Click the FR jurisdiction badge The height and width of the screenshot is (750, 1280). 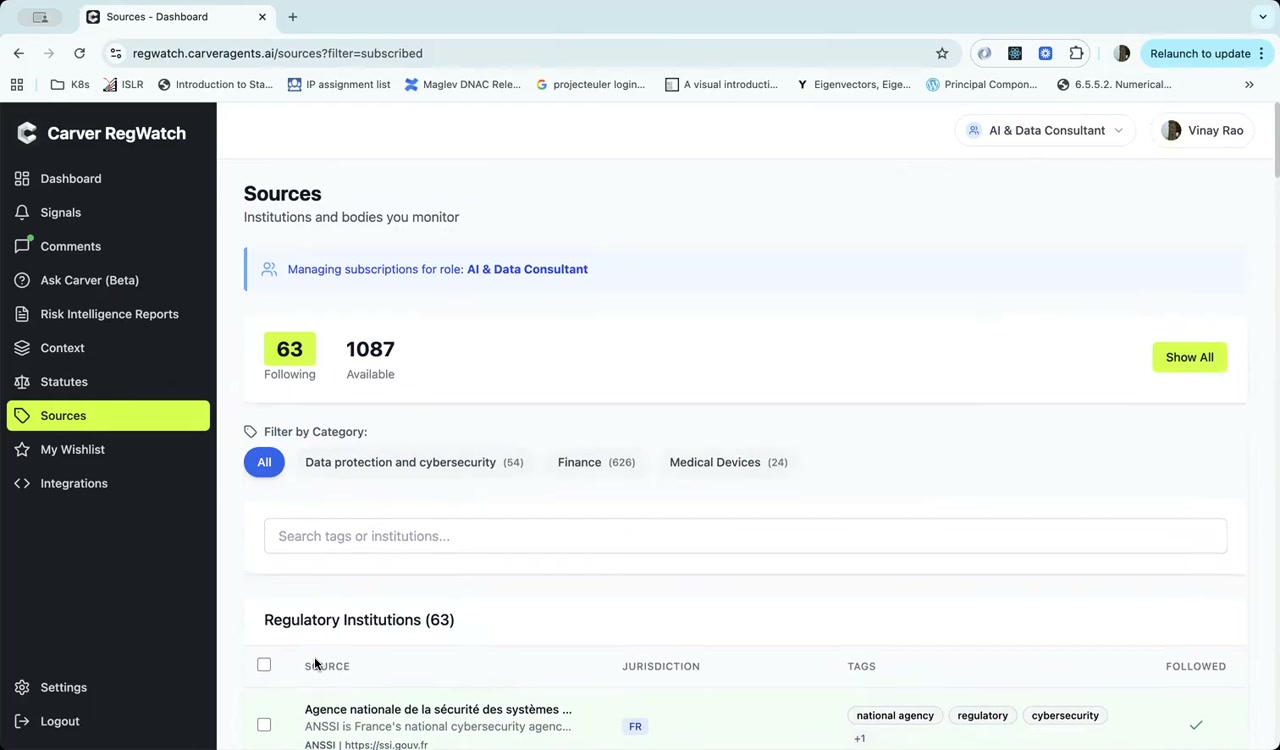[635, 727]
